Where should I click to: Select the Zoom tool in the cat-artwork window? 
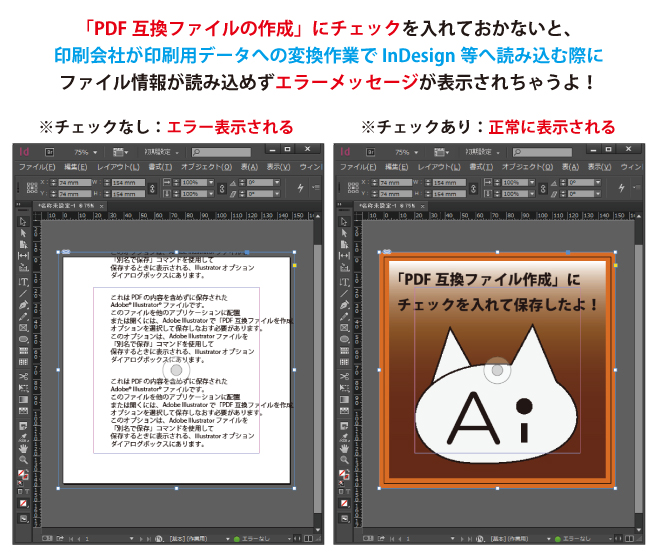click(344, 460)
